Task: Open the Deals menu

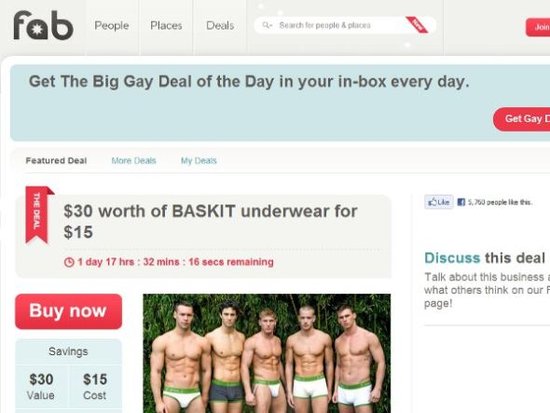Action: pyautogui.click(x=220, y=26)
